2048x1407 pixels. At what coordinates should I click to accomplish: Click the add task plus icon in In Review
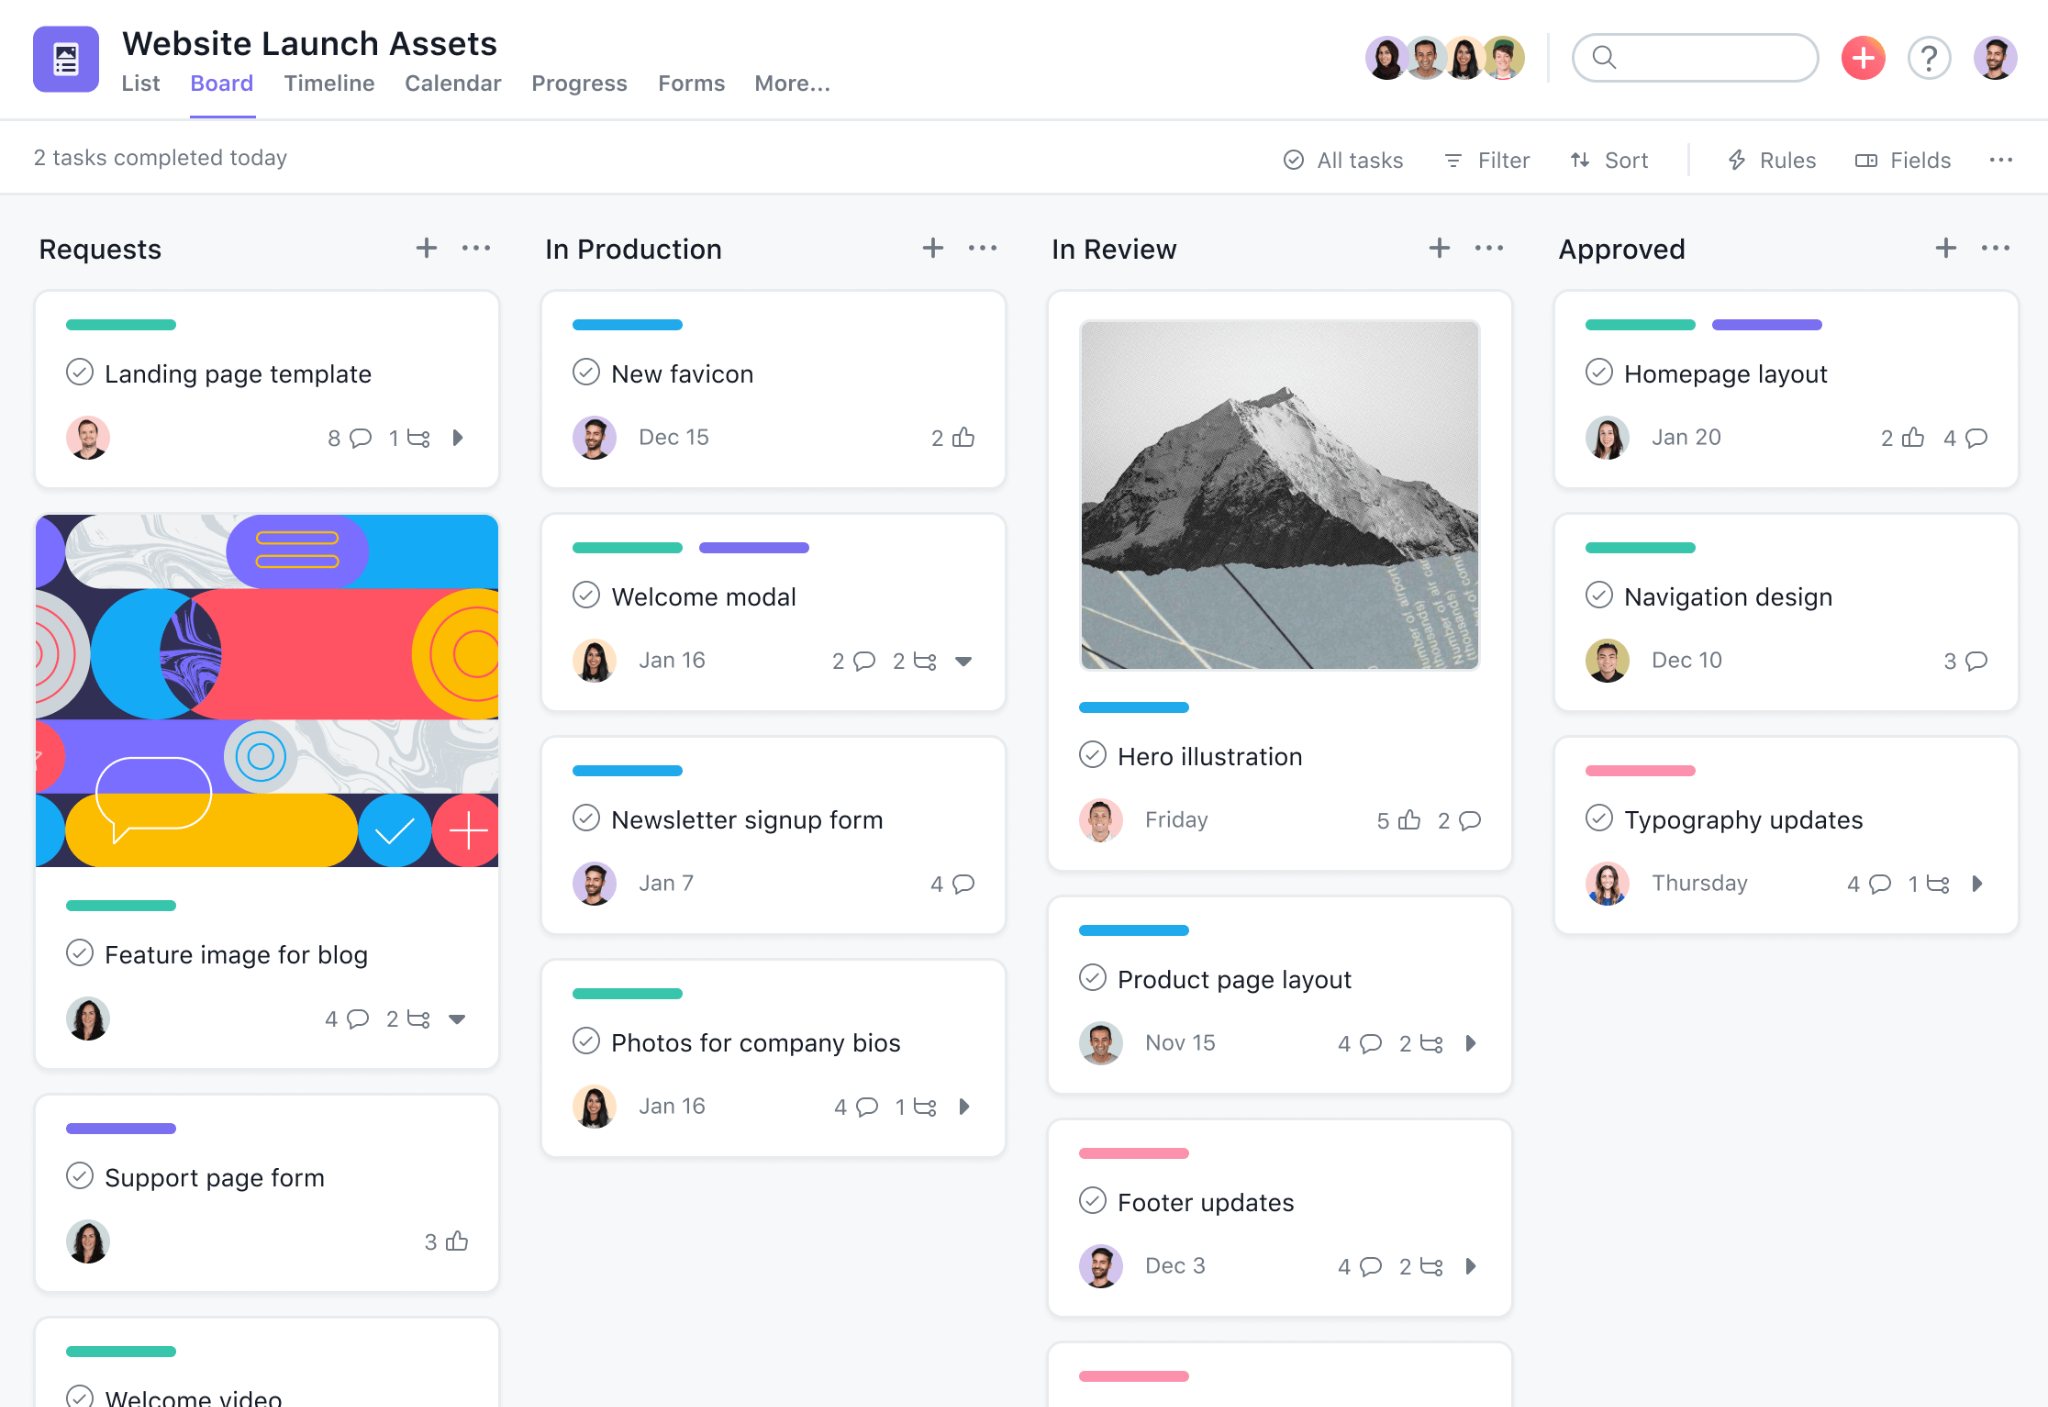click(1438, 249)
